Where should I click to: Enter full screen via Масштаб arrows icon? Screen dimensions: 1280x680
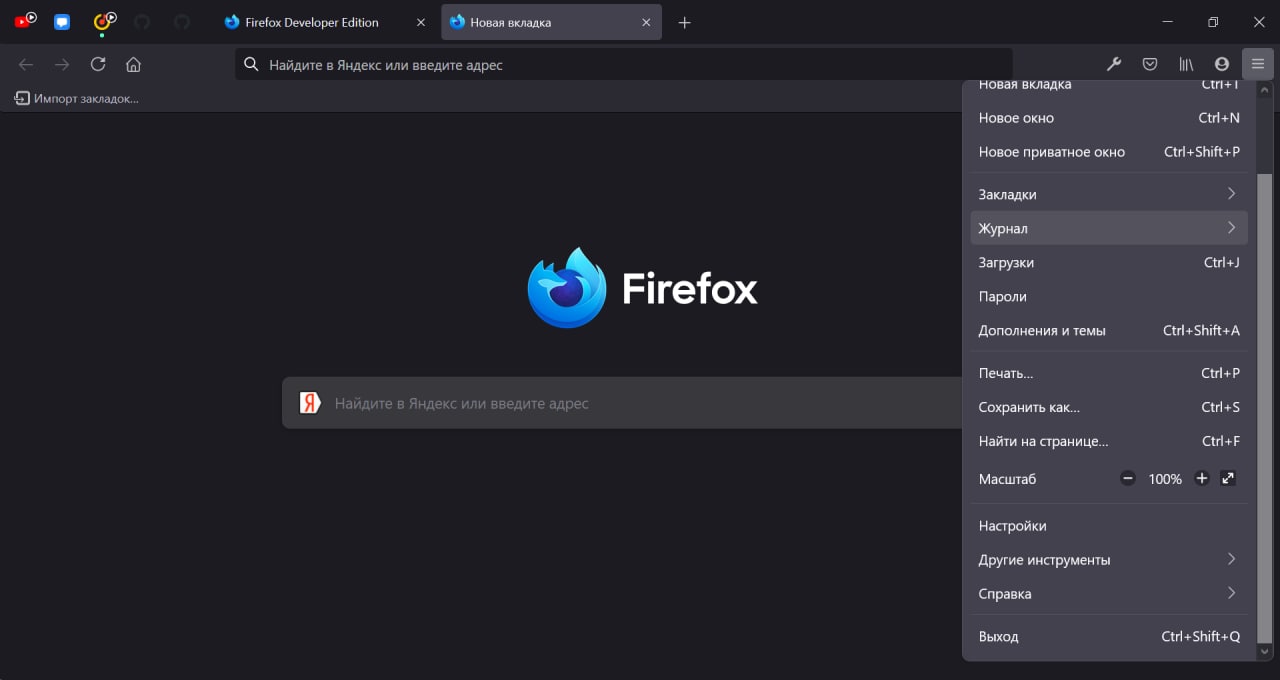coord(1229,479)
